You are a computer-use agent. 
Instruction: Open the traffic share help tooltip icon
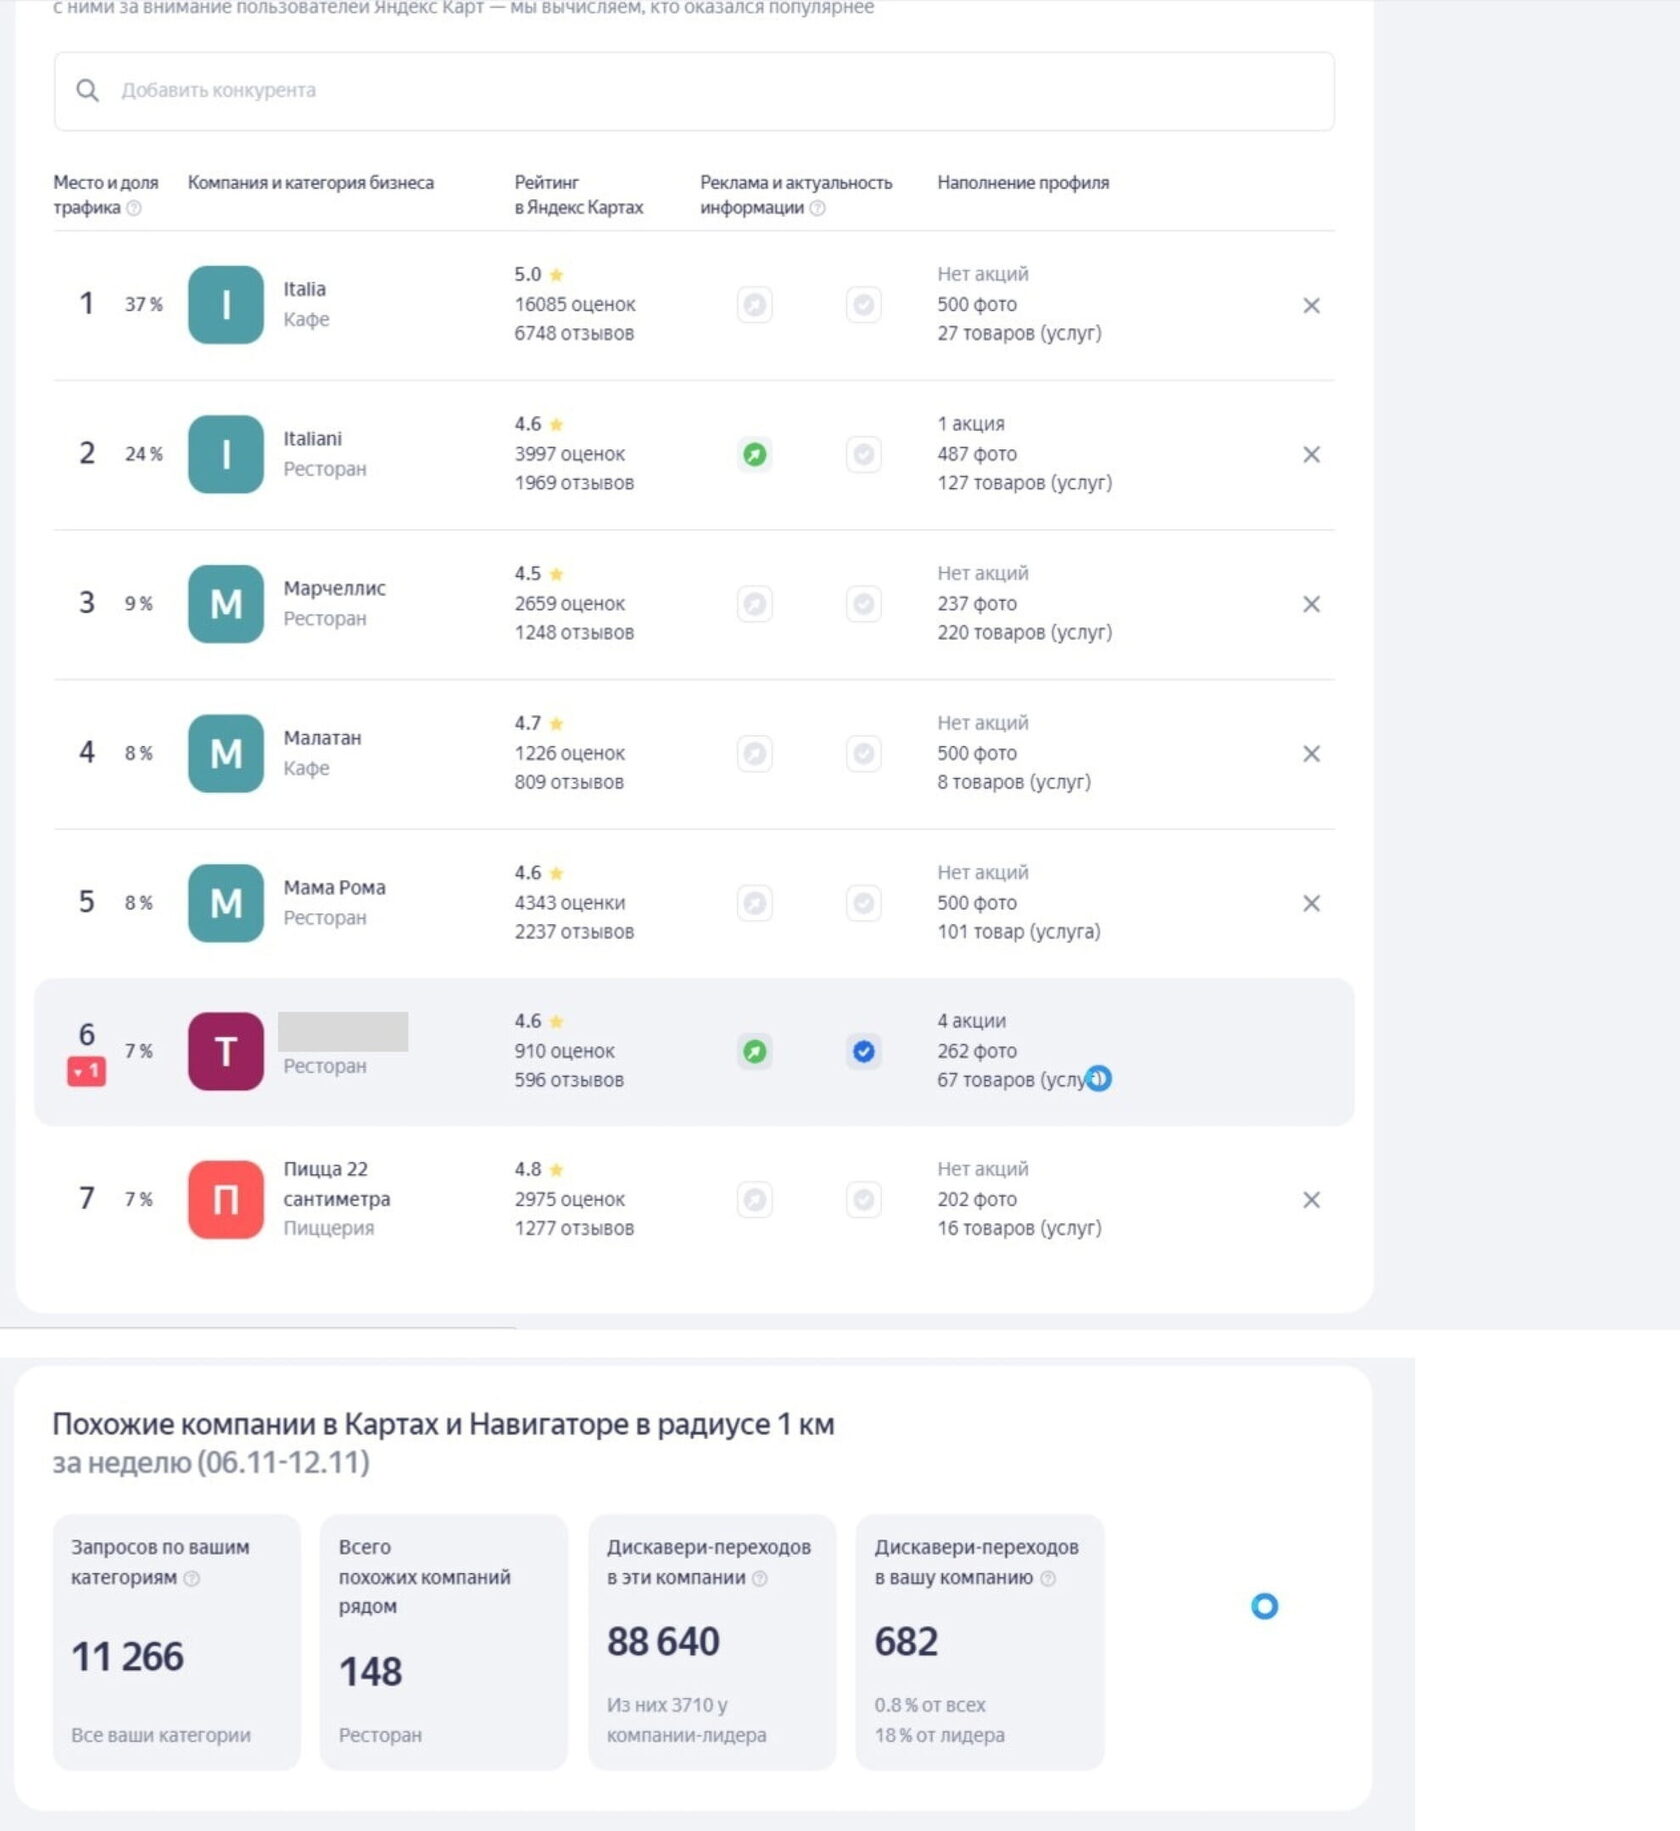tap(134, 208)
